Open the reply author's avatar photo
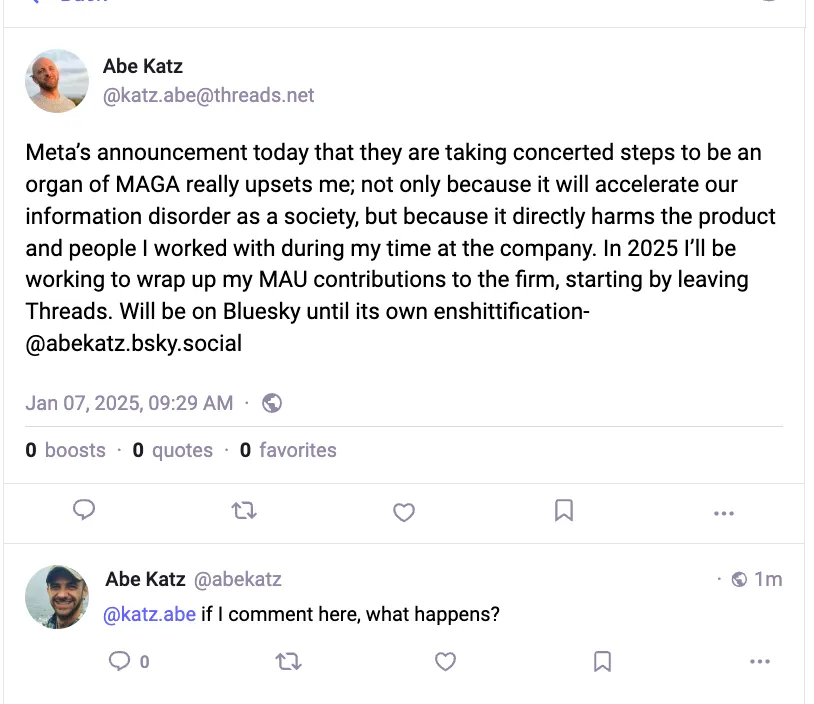Image resolution: width=814 pixels, height=704 pixels. point(57,597)
